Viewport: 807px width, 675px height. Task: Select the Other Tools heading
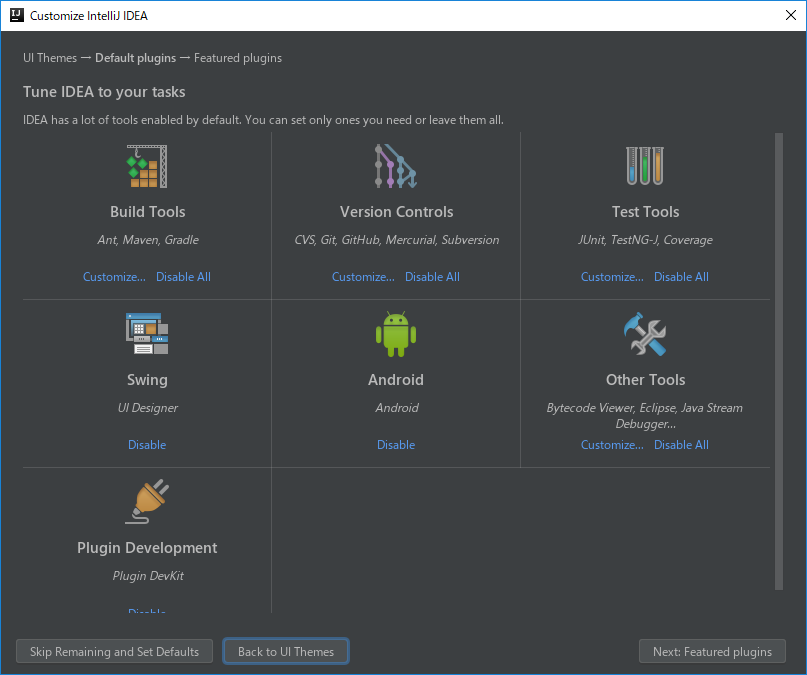click(x=645, y=380)
